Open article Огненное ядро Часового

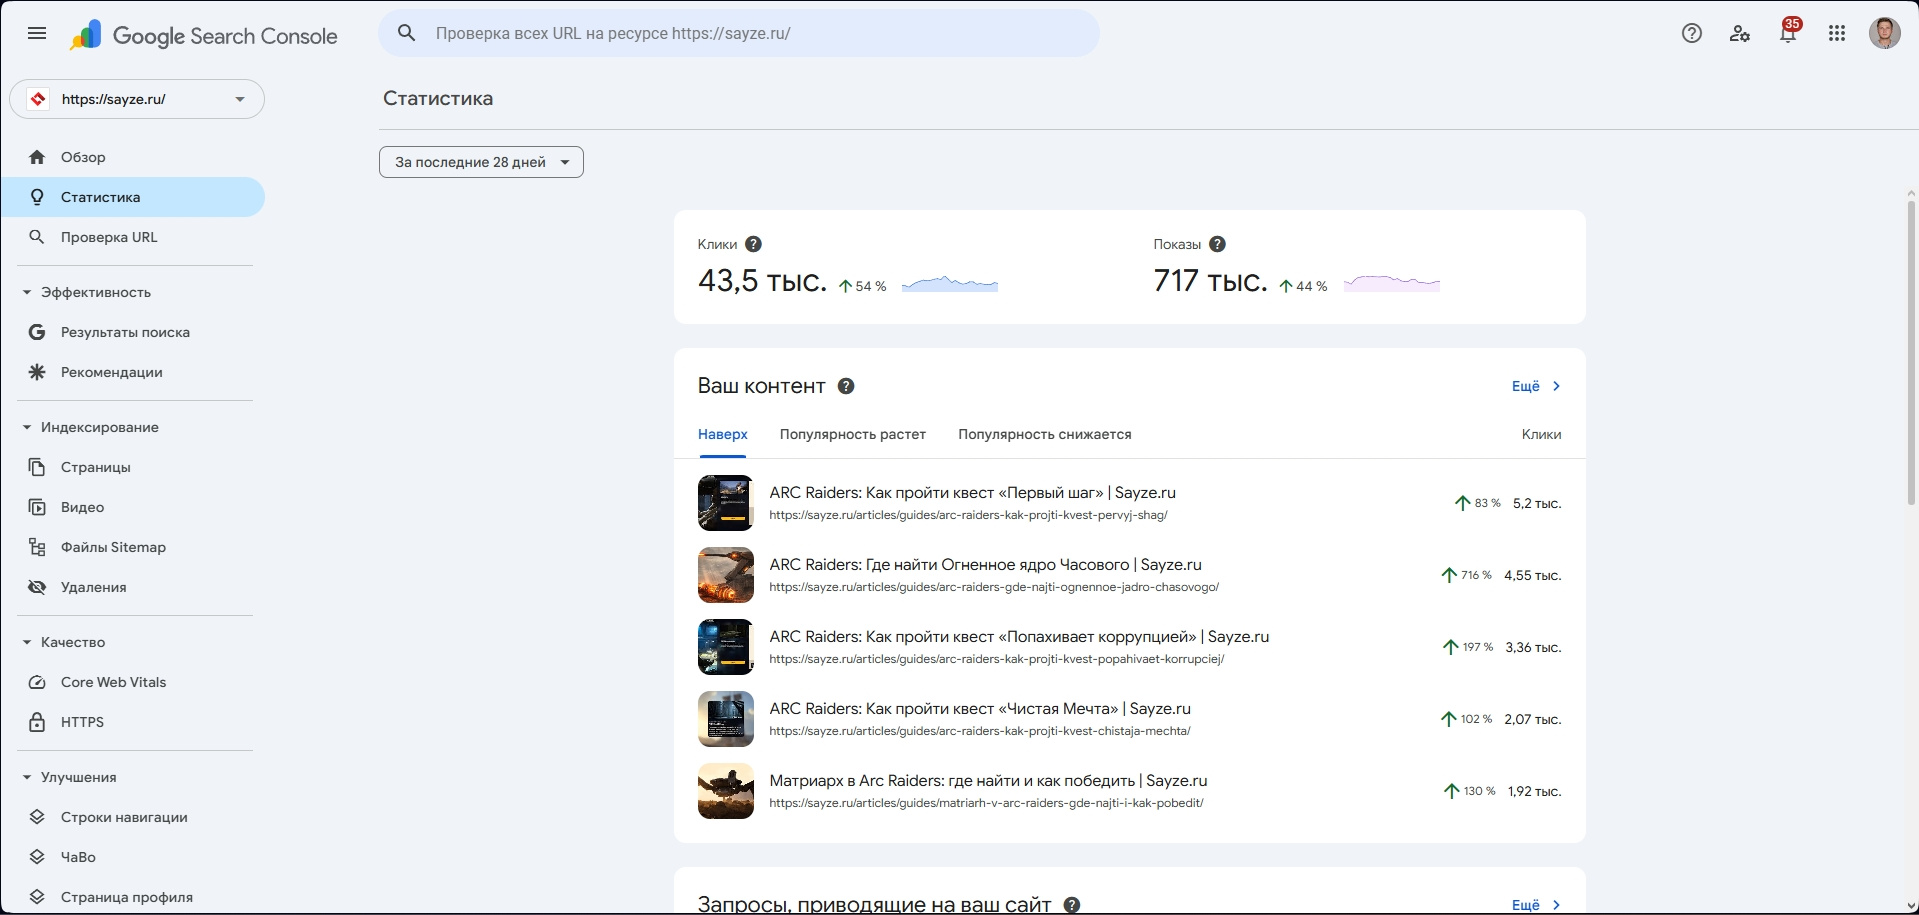pyautogui.click(x=985, y=565)
